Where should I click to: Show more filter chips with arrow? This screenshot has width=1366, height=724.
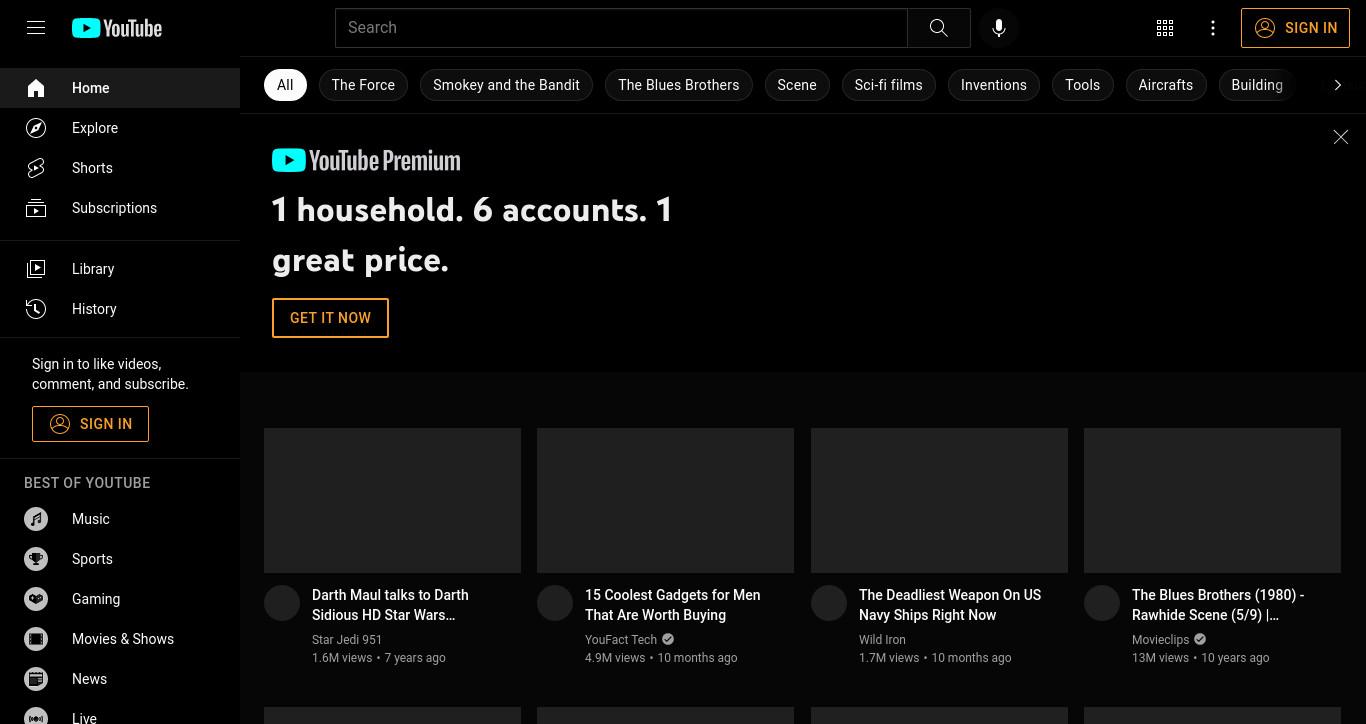pyautogui.click(x=1338, y=85)
